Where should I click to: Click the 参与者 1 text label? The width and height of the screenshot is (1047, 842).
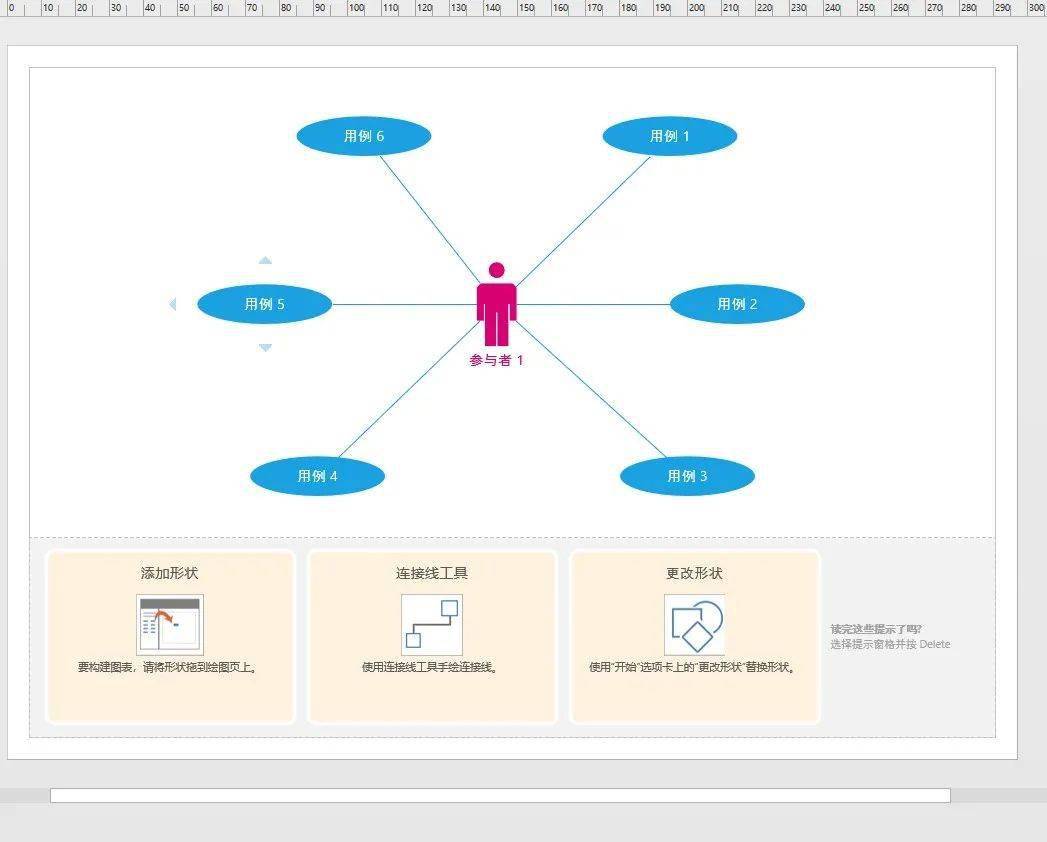click(496, 361)
